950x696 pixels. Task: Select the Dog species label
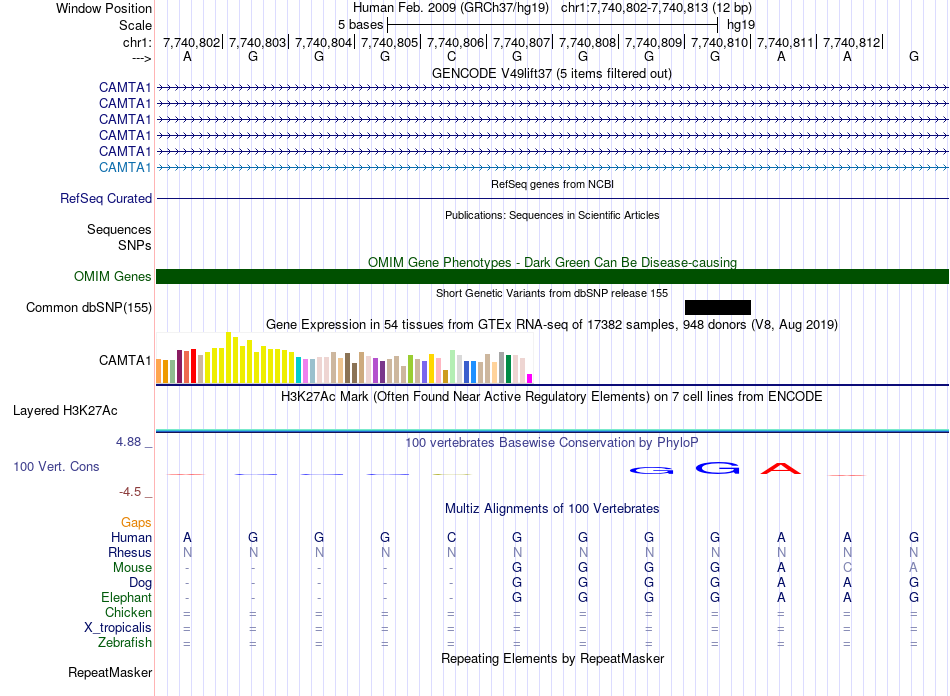140,583
